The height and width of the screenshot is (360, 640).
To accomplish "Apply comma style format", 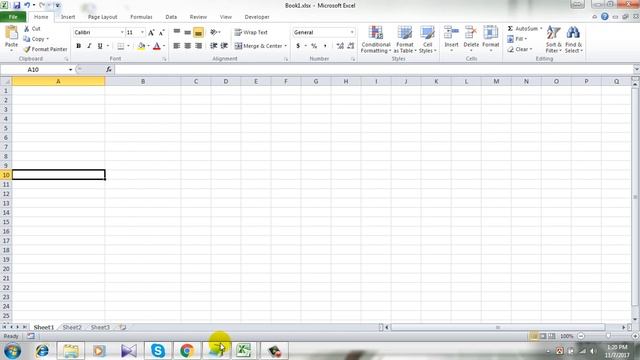I will (325, 46).
